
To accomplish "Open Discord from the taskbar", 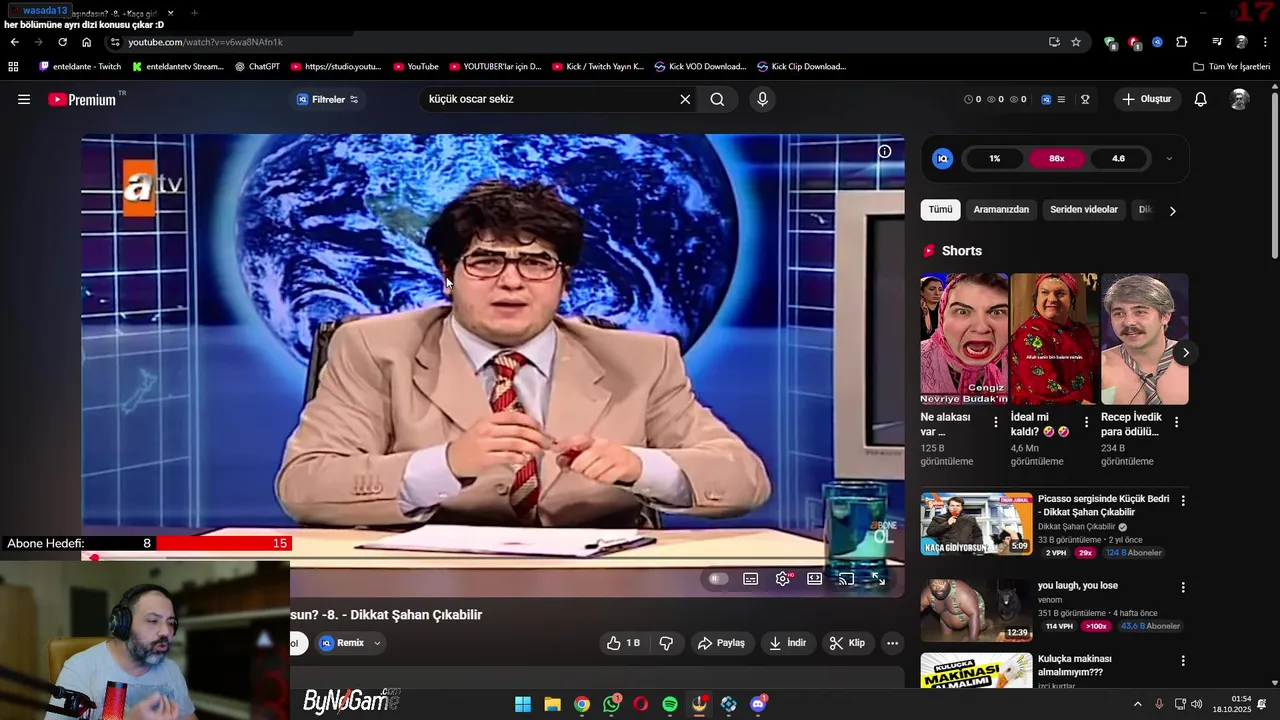I will (x=758, y=704).
